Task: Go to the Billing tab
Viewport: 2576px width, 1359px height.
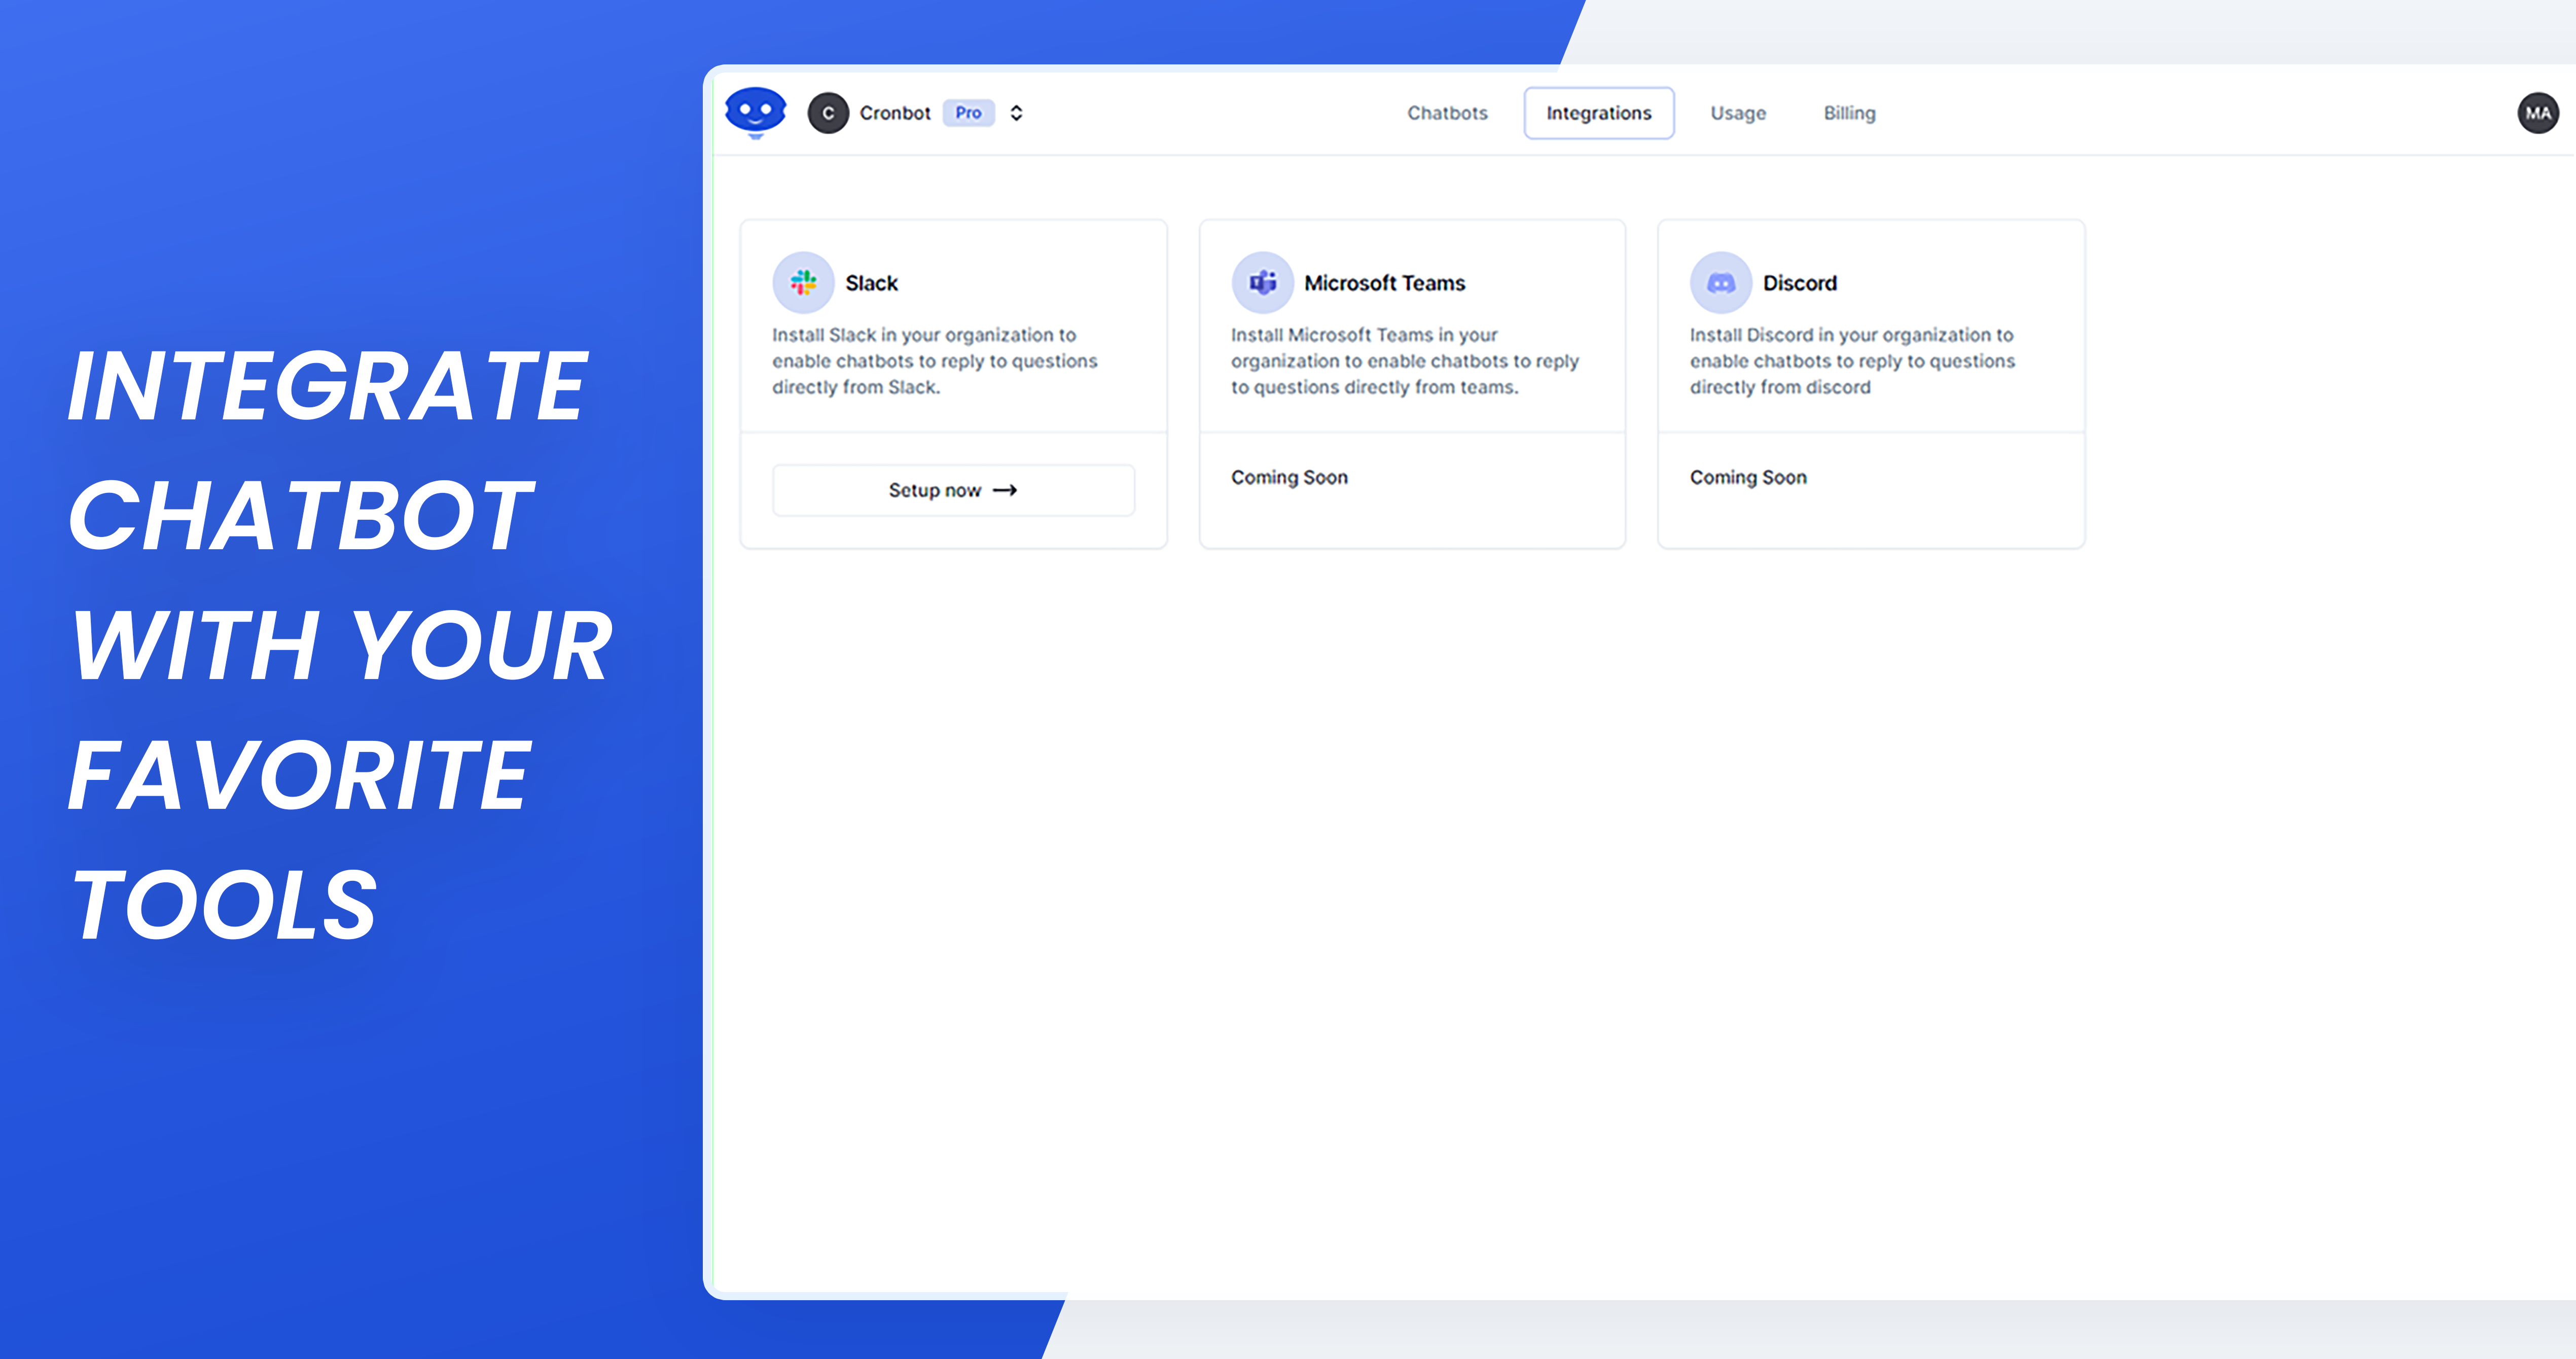Action: click(x=1849, y=113)
